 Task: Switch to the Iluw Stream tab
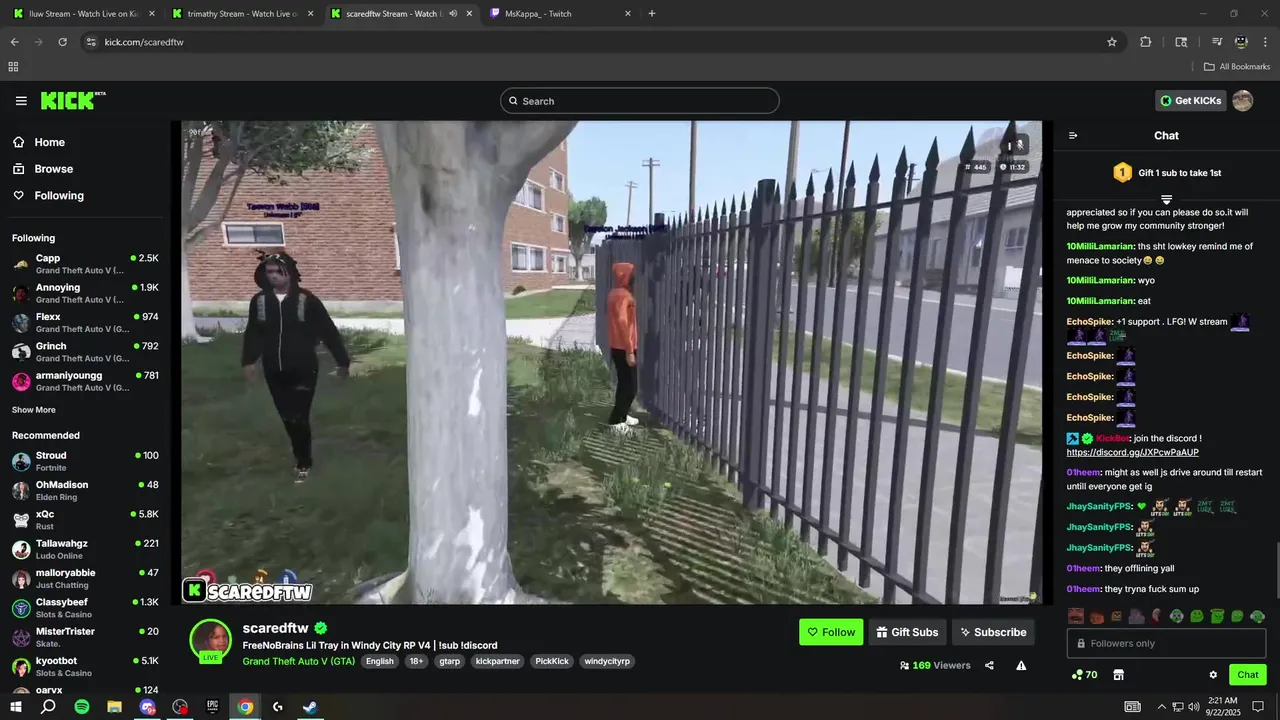point(85,14)
